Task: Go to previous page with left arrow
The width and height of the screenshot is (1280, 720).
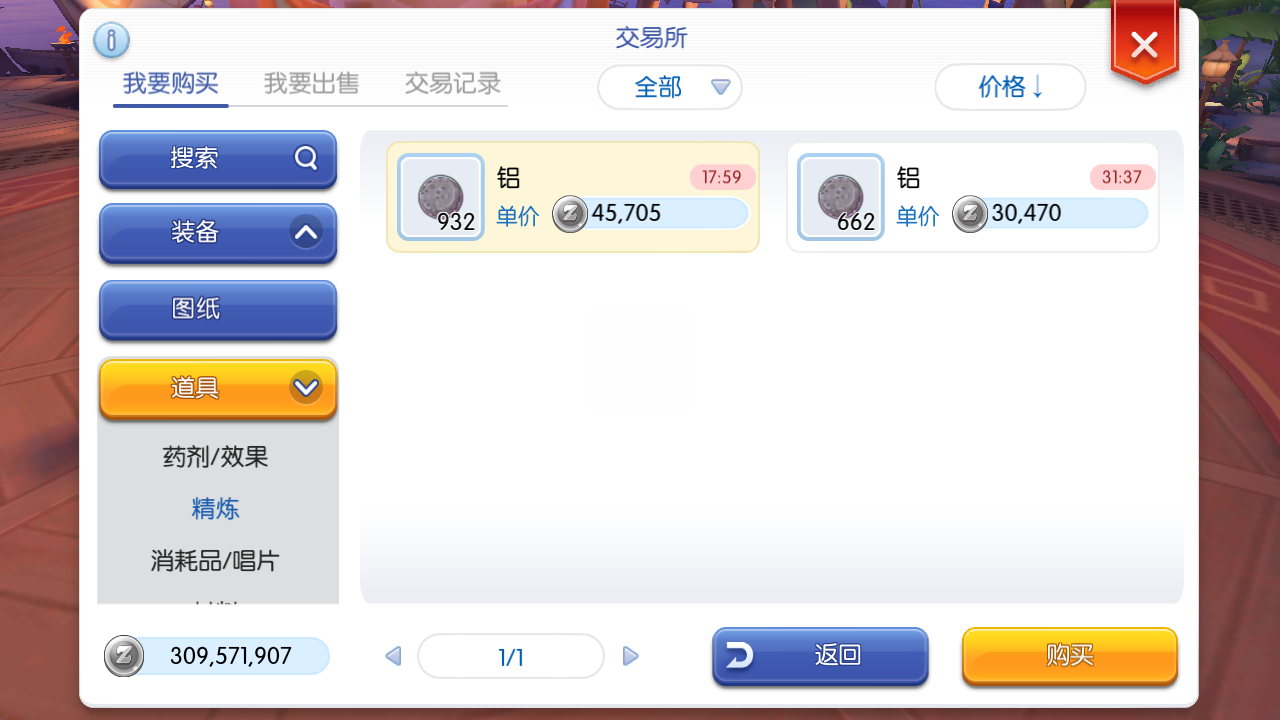Action: click(393, 656)
